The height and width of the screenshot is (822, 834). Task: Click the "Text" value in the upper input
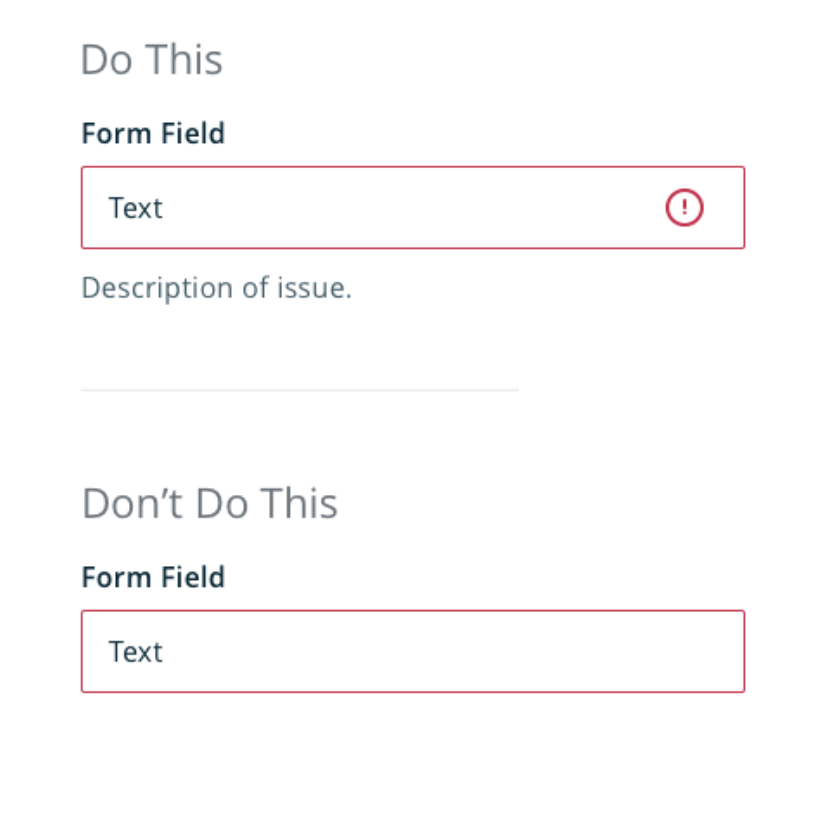(136, 207)
